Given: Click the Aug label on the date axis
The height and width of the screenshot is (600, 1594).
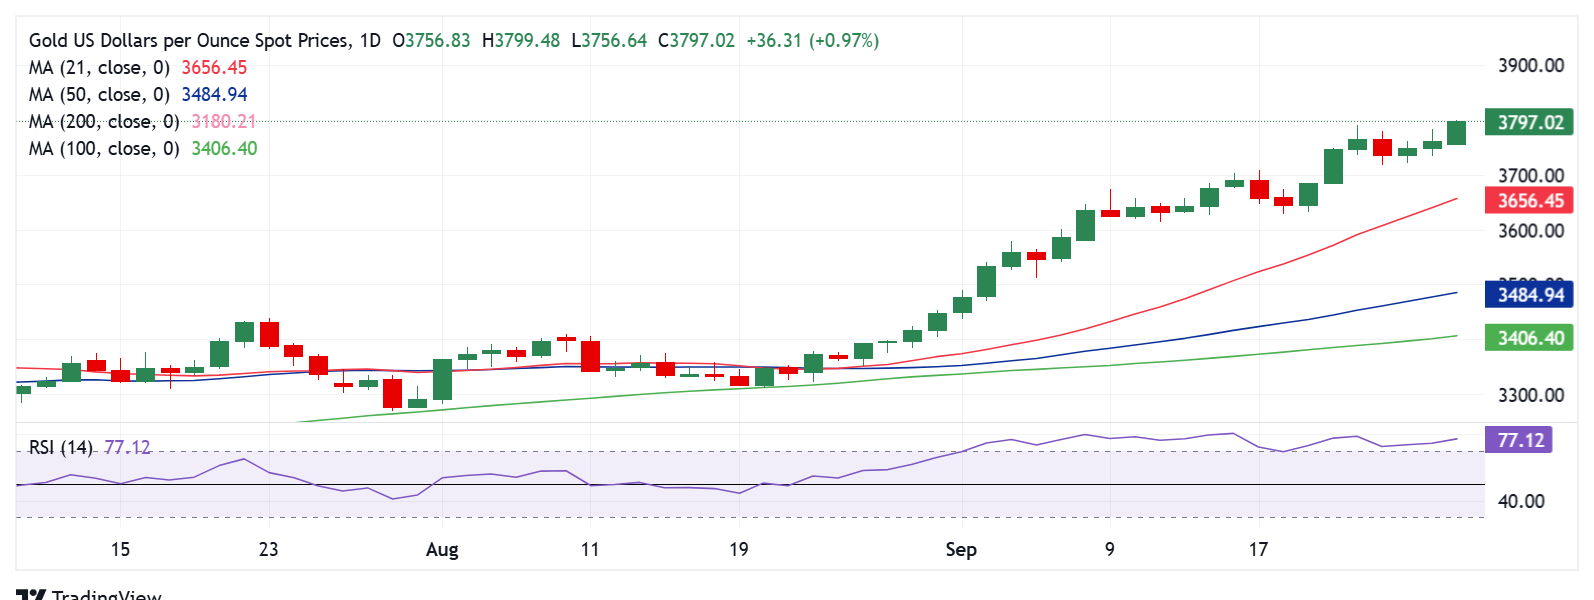Looking at the screenshot, I should [442, 549].
